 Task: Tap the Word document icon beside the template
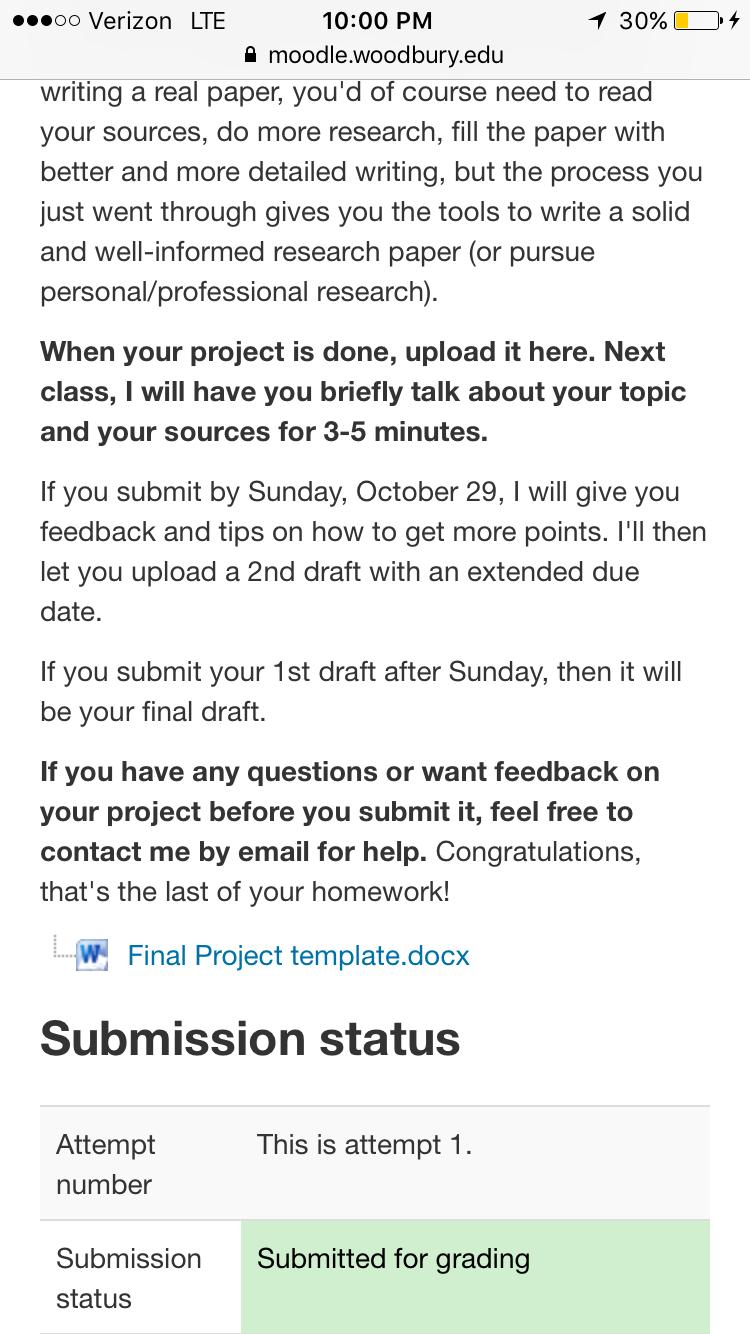(93, 953)
